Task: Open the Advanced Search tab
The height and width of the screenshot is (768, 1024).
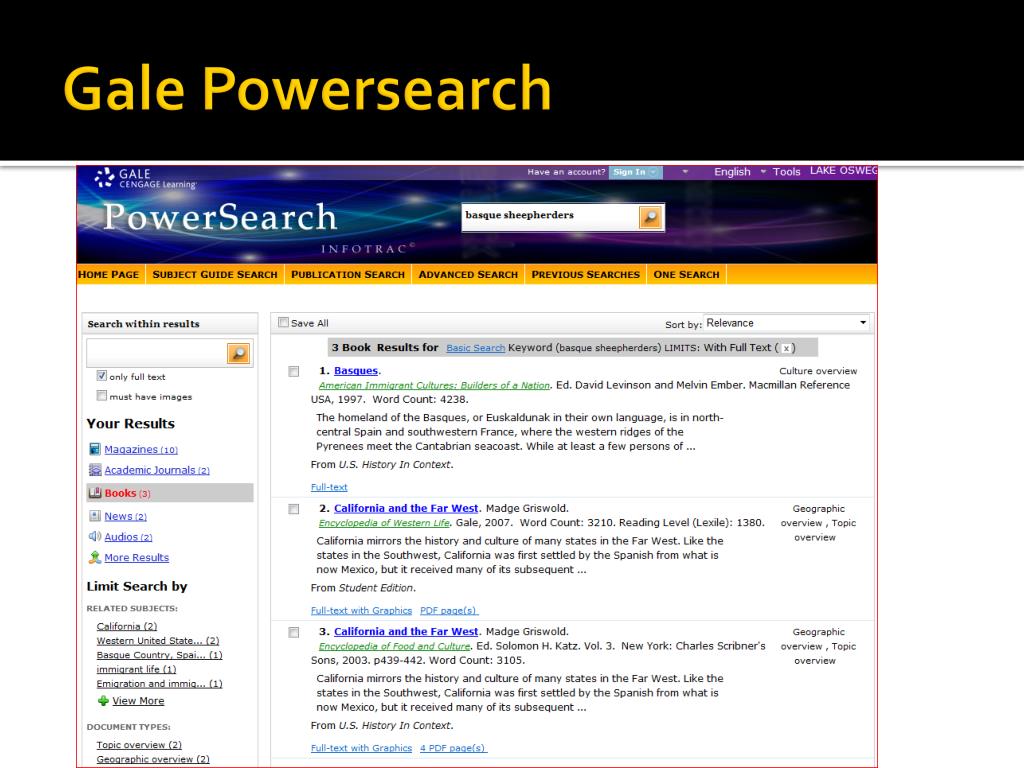Action: tap(468, 274)
